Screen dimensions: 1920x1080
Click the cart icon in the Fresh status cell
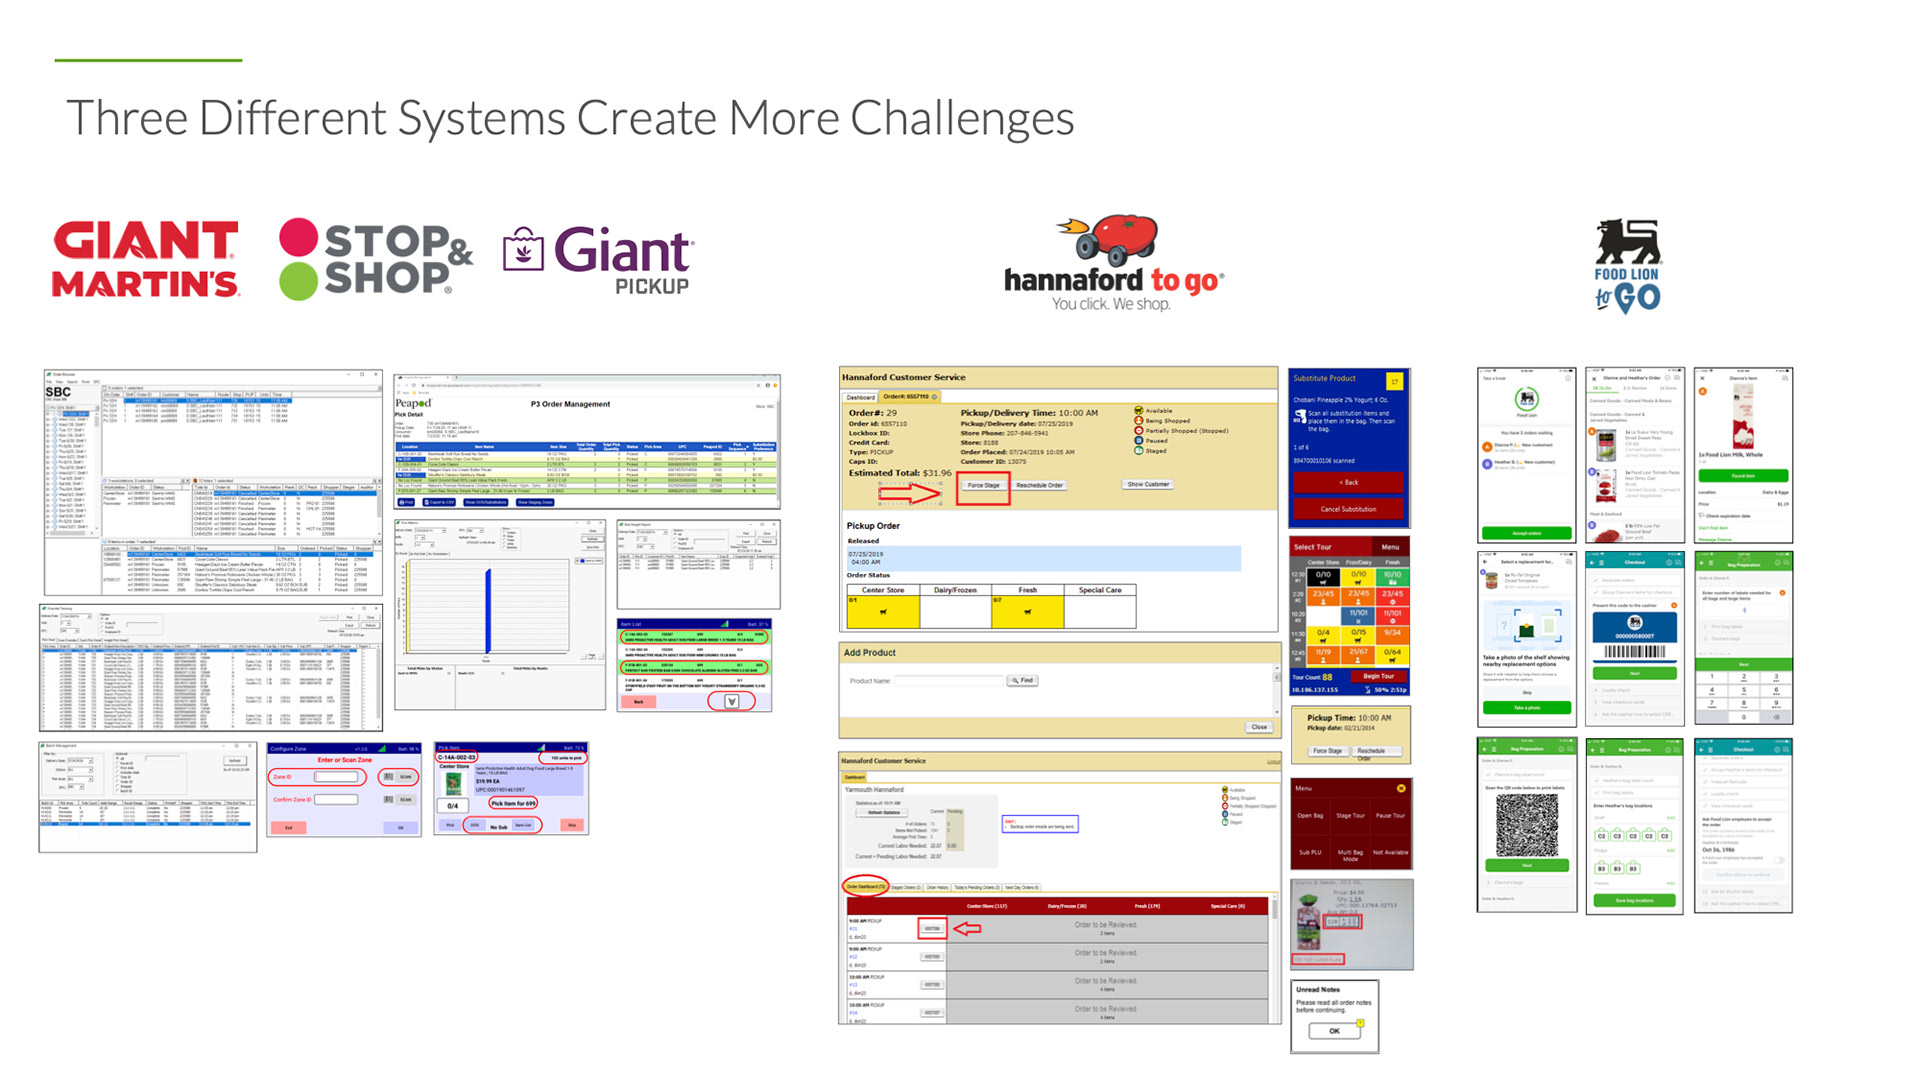[1027, 612]
